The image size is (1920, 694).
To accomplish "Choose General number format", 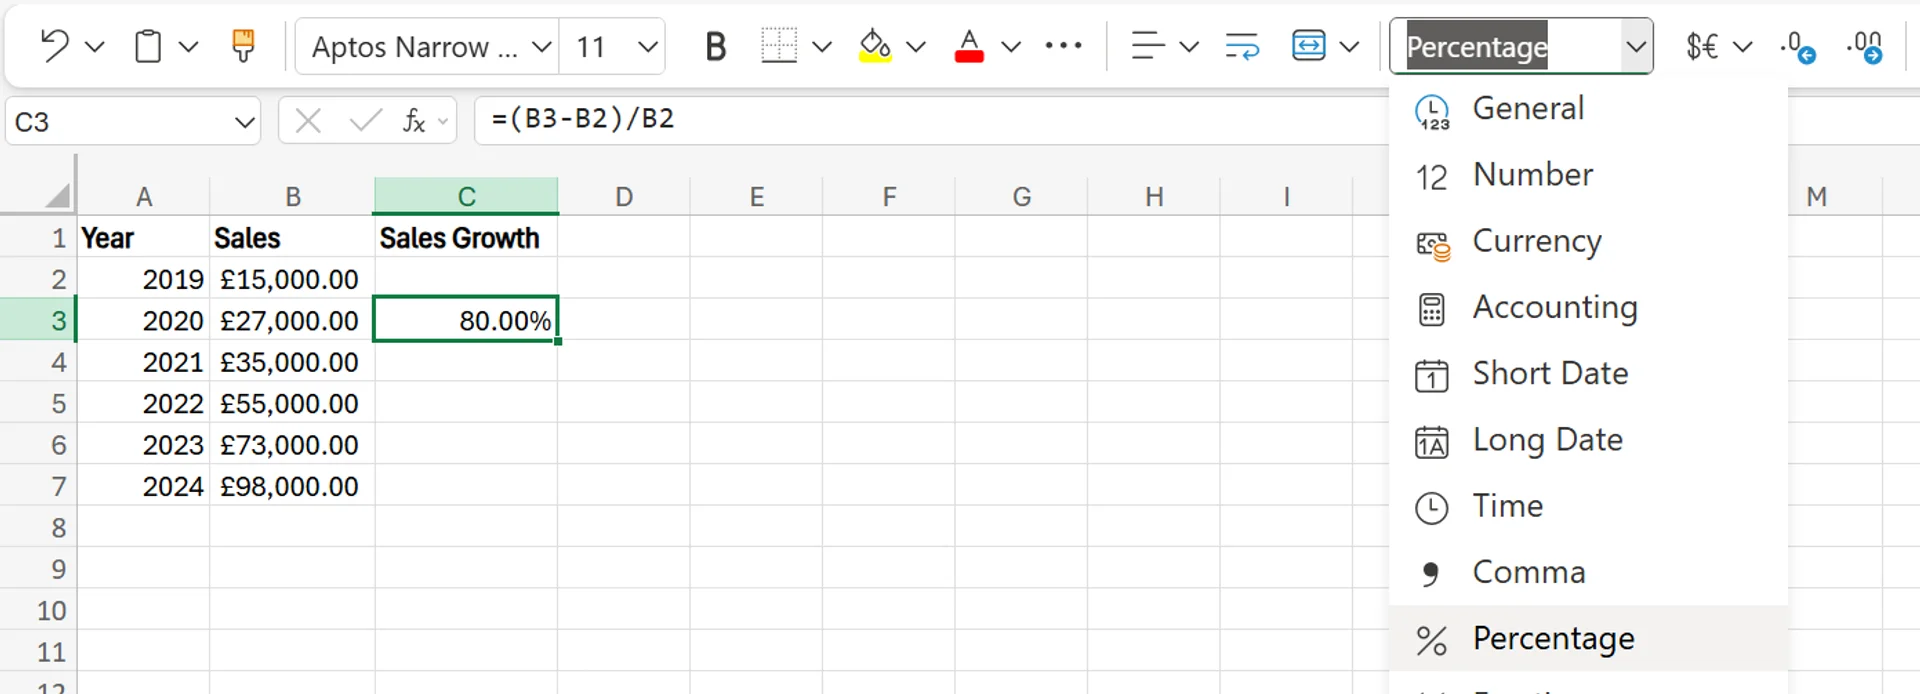I will coord(1588,109).
